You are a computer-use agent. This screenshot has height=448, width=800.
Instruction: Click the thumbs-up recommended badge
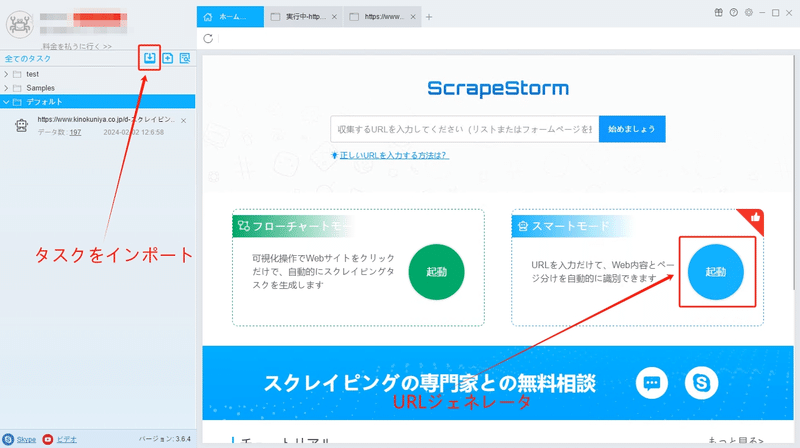pos(753,219)
